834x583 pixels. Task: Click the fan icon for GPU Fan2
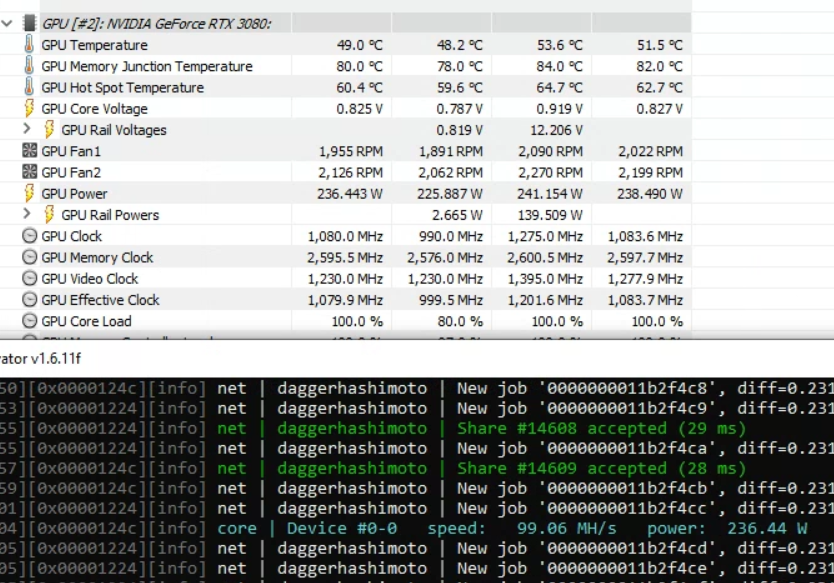coord(30,172)
